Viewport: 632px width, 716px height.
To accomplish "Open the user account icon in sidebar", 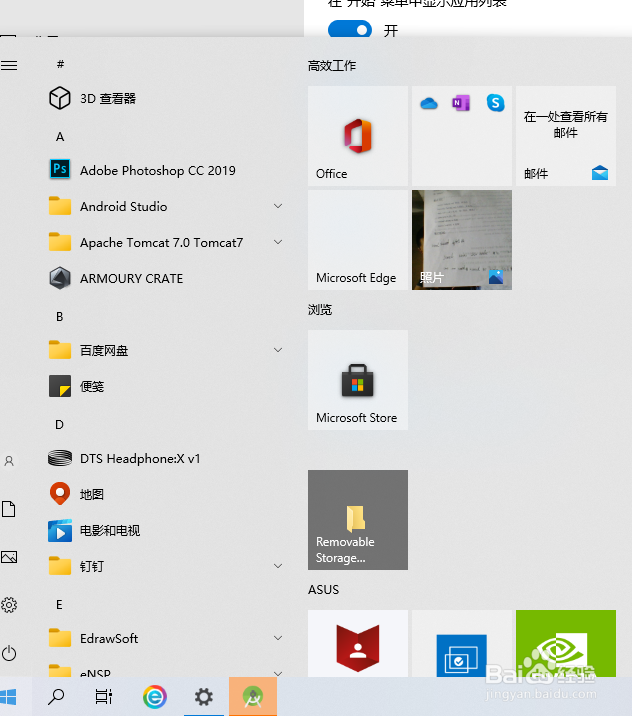I will [9, 461].
